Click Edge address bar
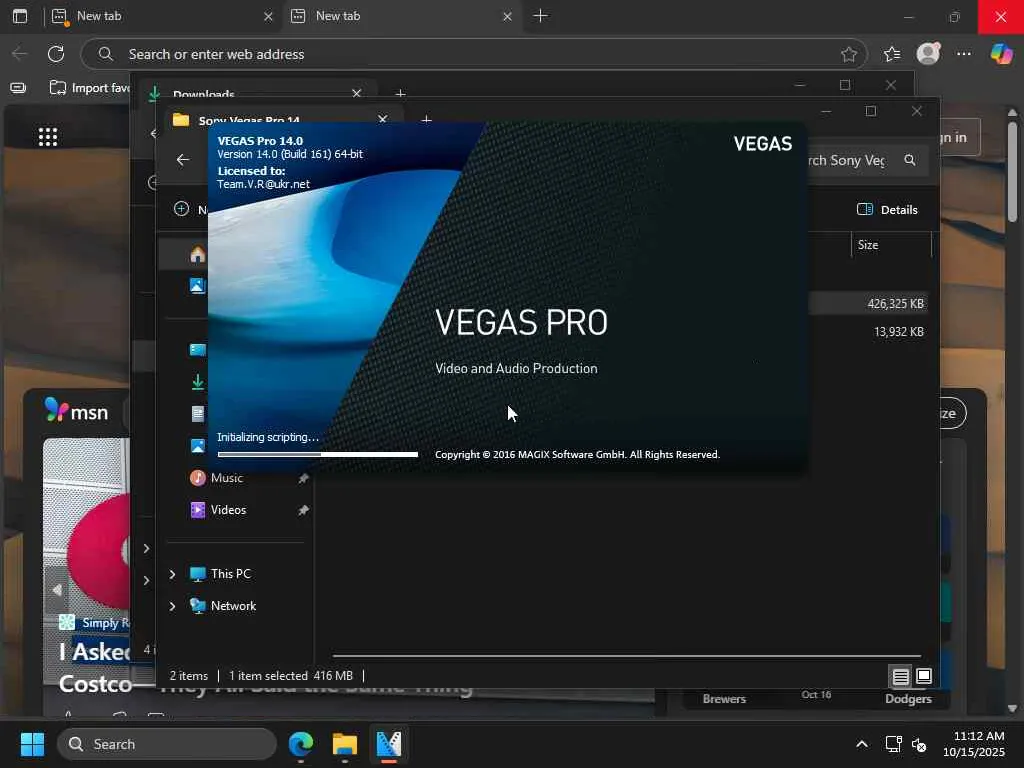Screen dimensions: 1024x768 (473, 54)
